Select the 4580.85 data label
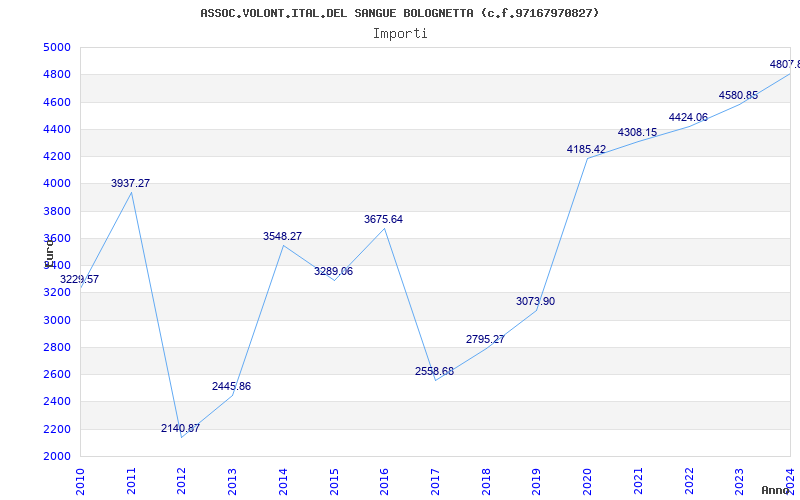800x500 pixels. pyautogui.click(x=739, y=95)
